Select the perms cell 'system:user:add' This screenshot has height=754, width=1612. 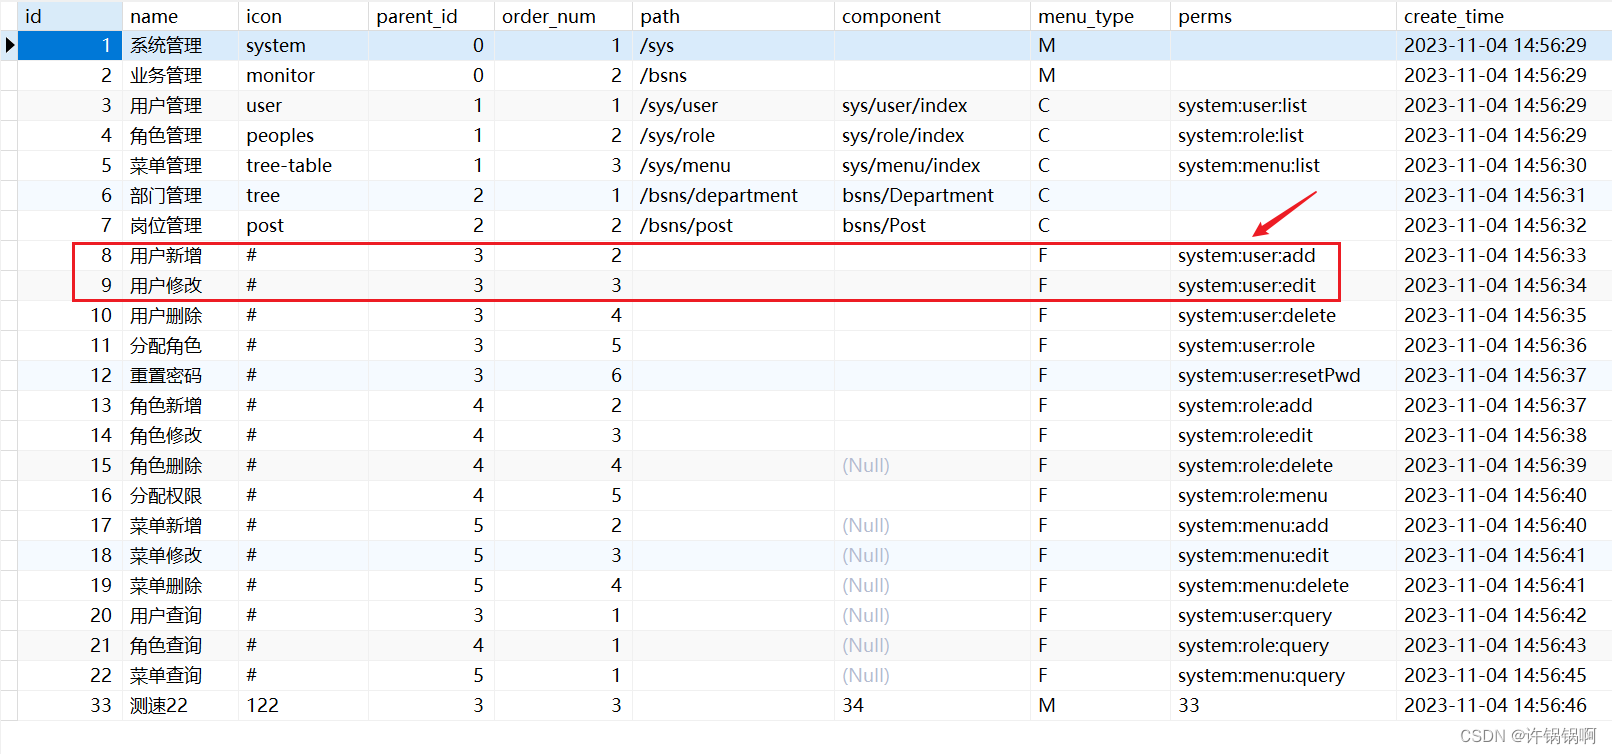pyautogui.click(x=1283, y=256)
